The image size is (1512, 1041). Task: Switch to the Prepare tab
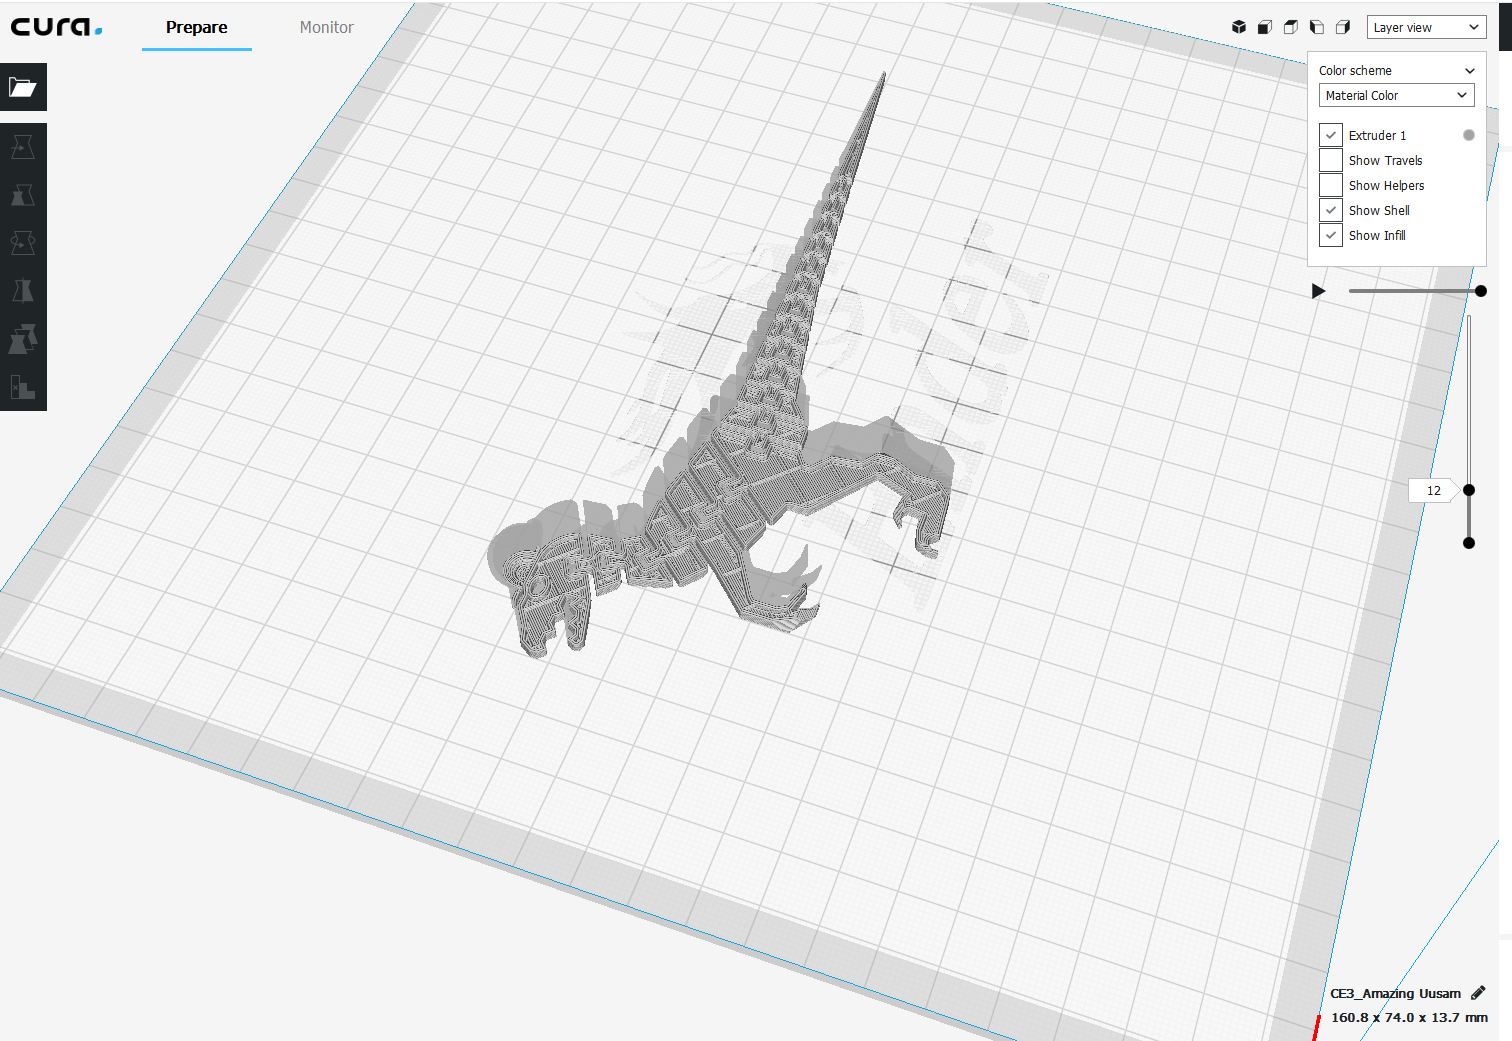[197, 27]
